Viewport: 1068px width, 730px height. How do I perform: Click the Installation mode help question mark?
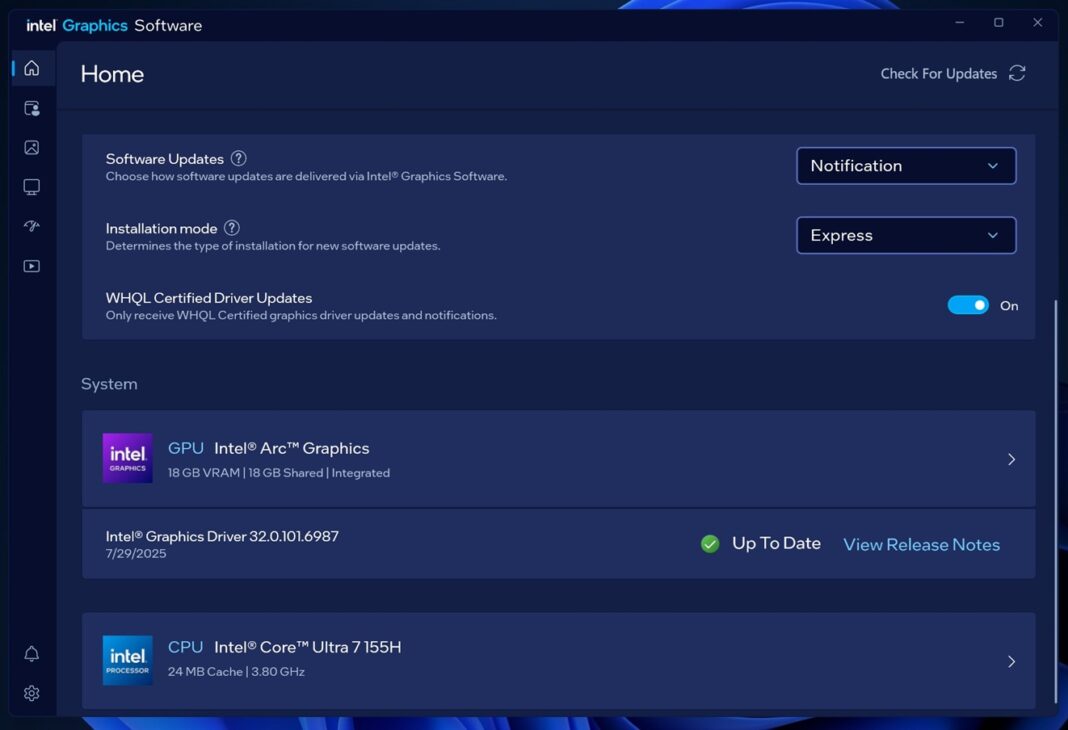(x=231, y=227)
